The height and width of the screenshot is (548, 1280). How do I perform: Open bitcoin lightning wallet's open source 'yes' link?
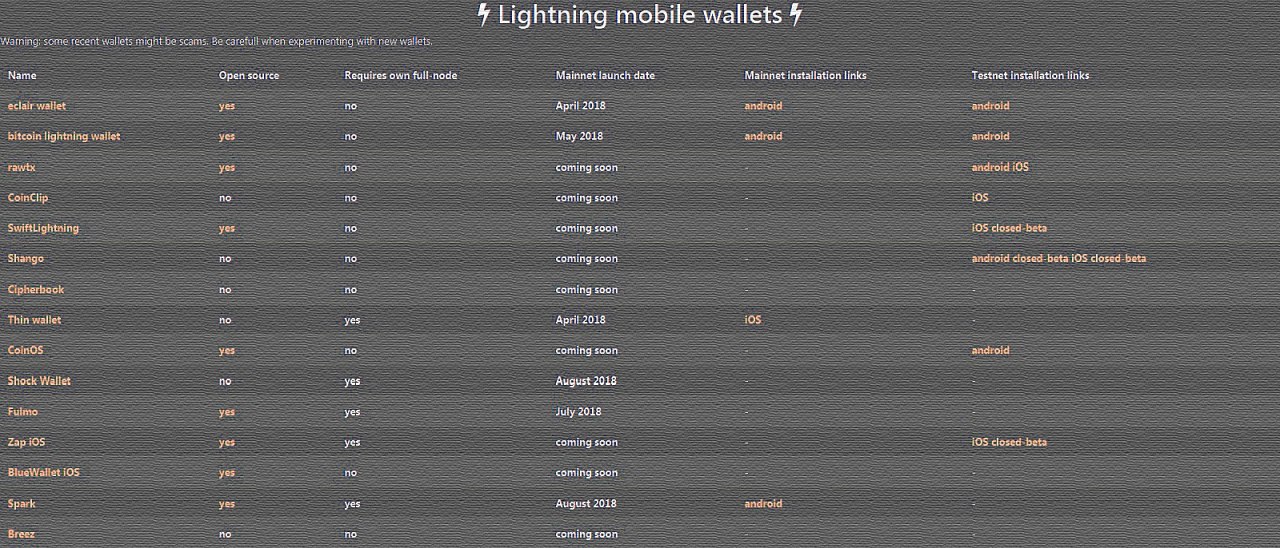coord(227,136)
